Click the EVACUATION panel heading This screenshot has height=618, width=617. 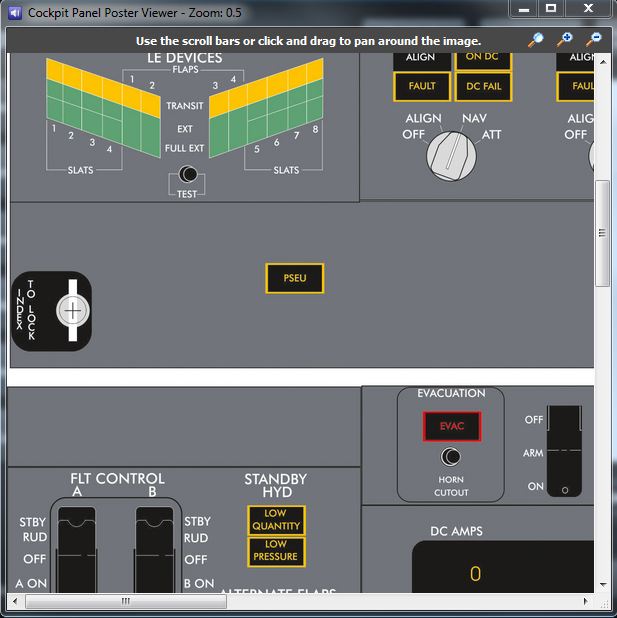tap(451, 393)
